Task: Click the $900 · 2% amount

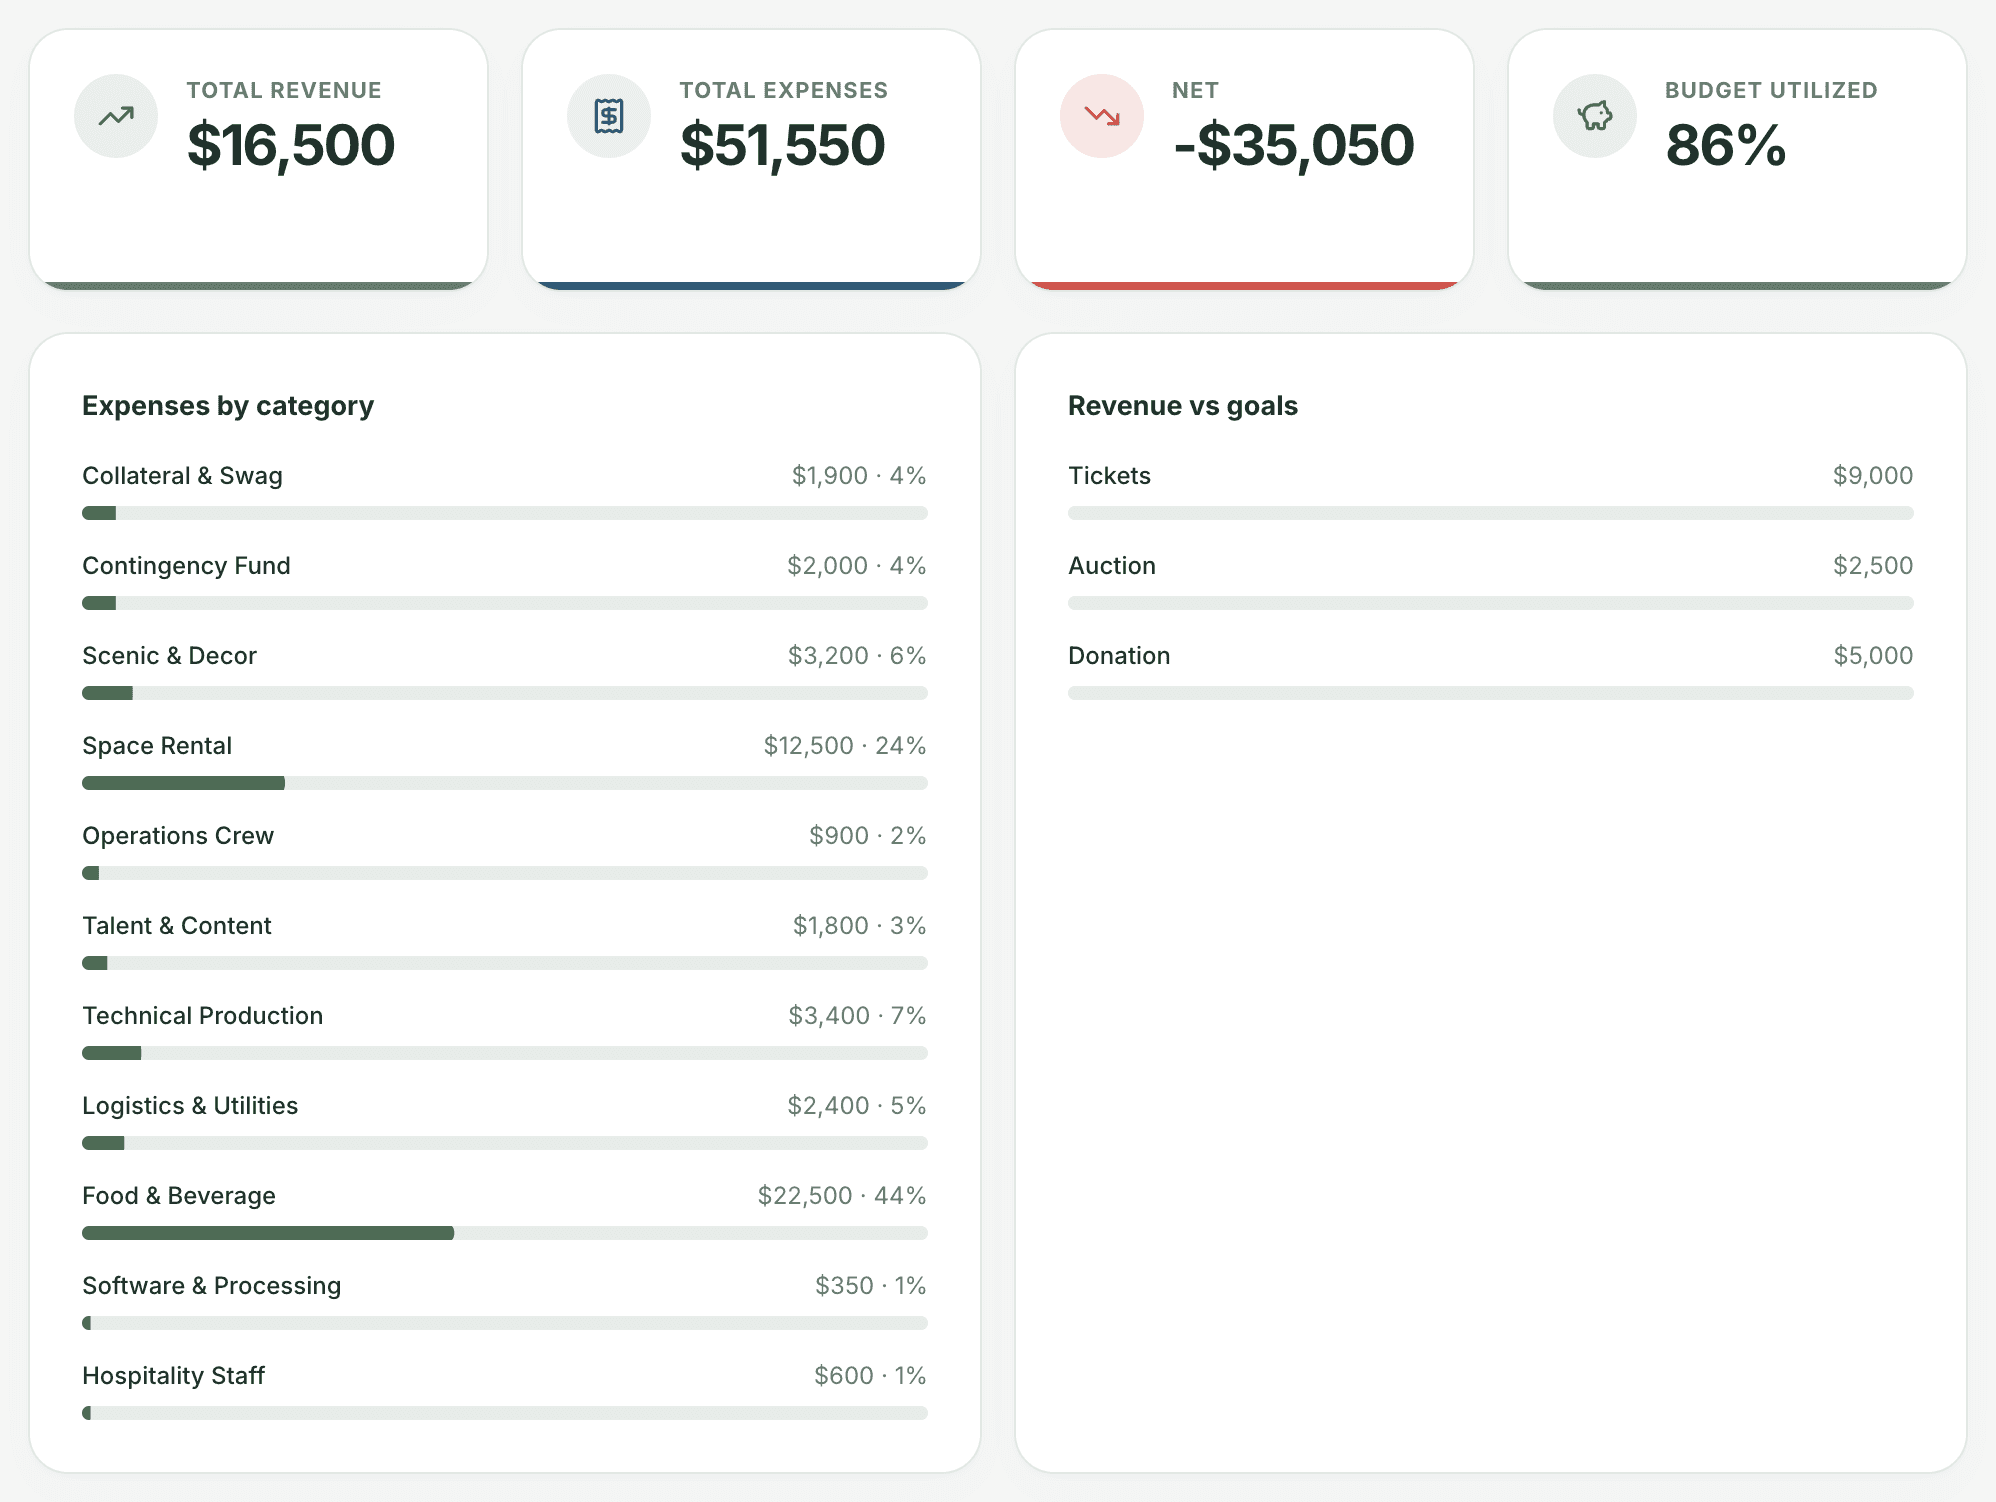Action: coord(868,836)
